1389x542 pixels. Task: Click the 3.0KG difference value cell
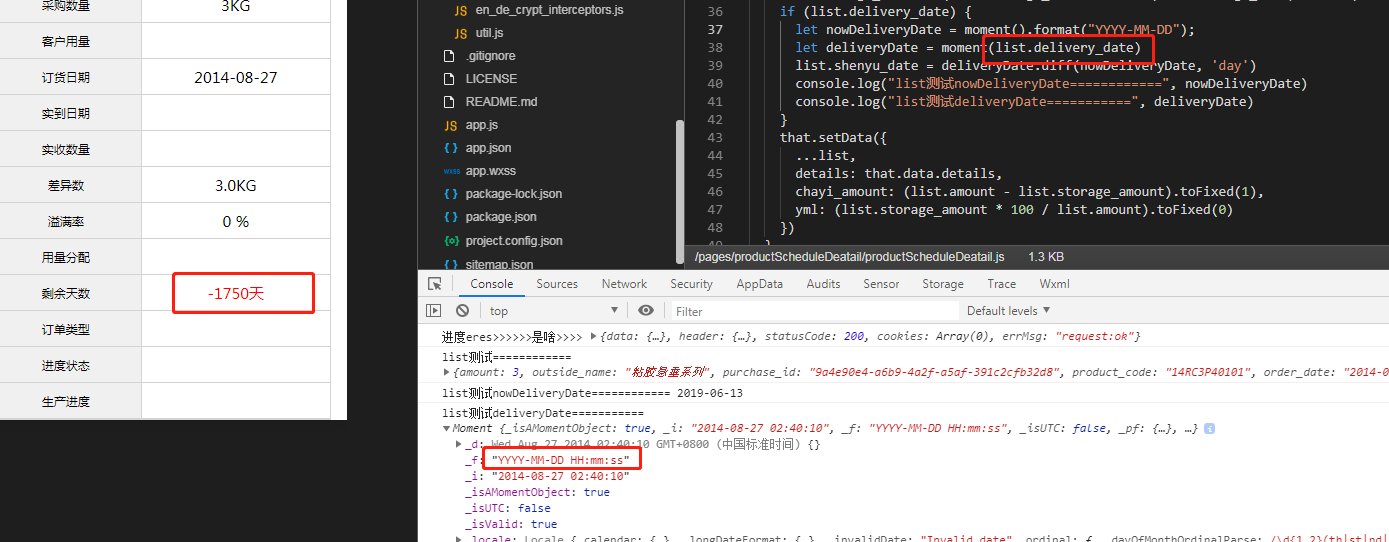click(x=236, y=186)
